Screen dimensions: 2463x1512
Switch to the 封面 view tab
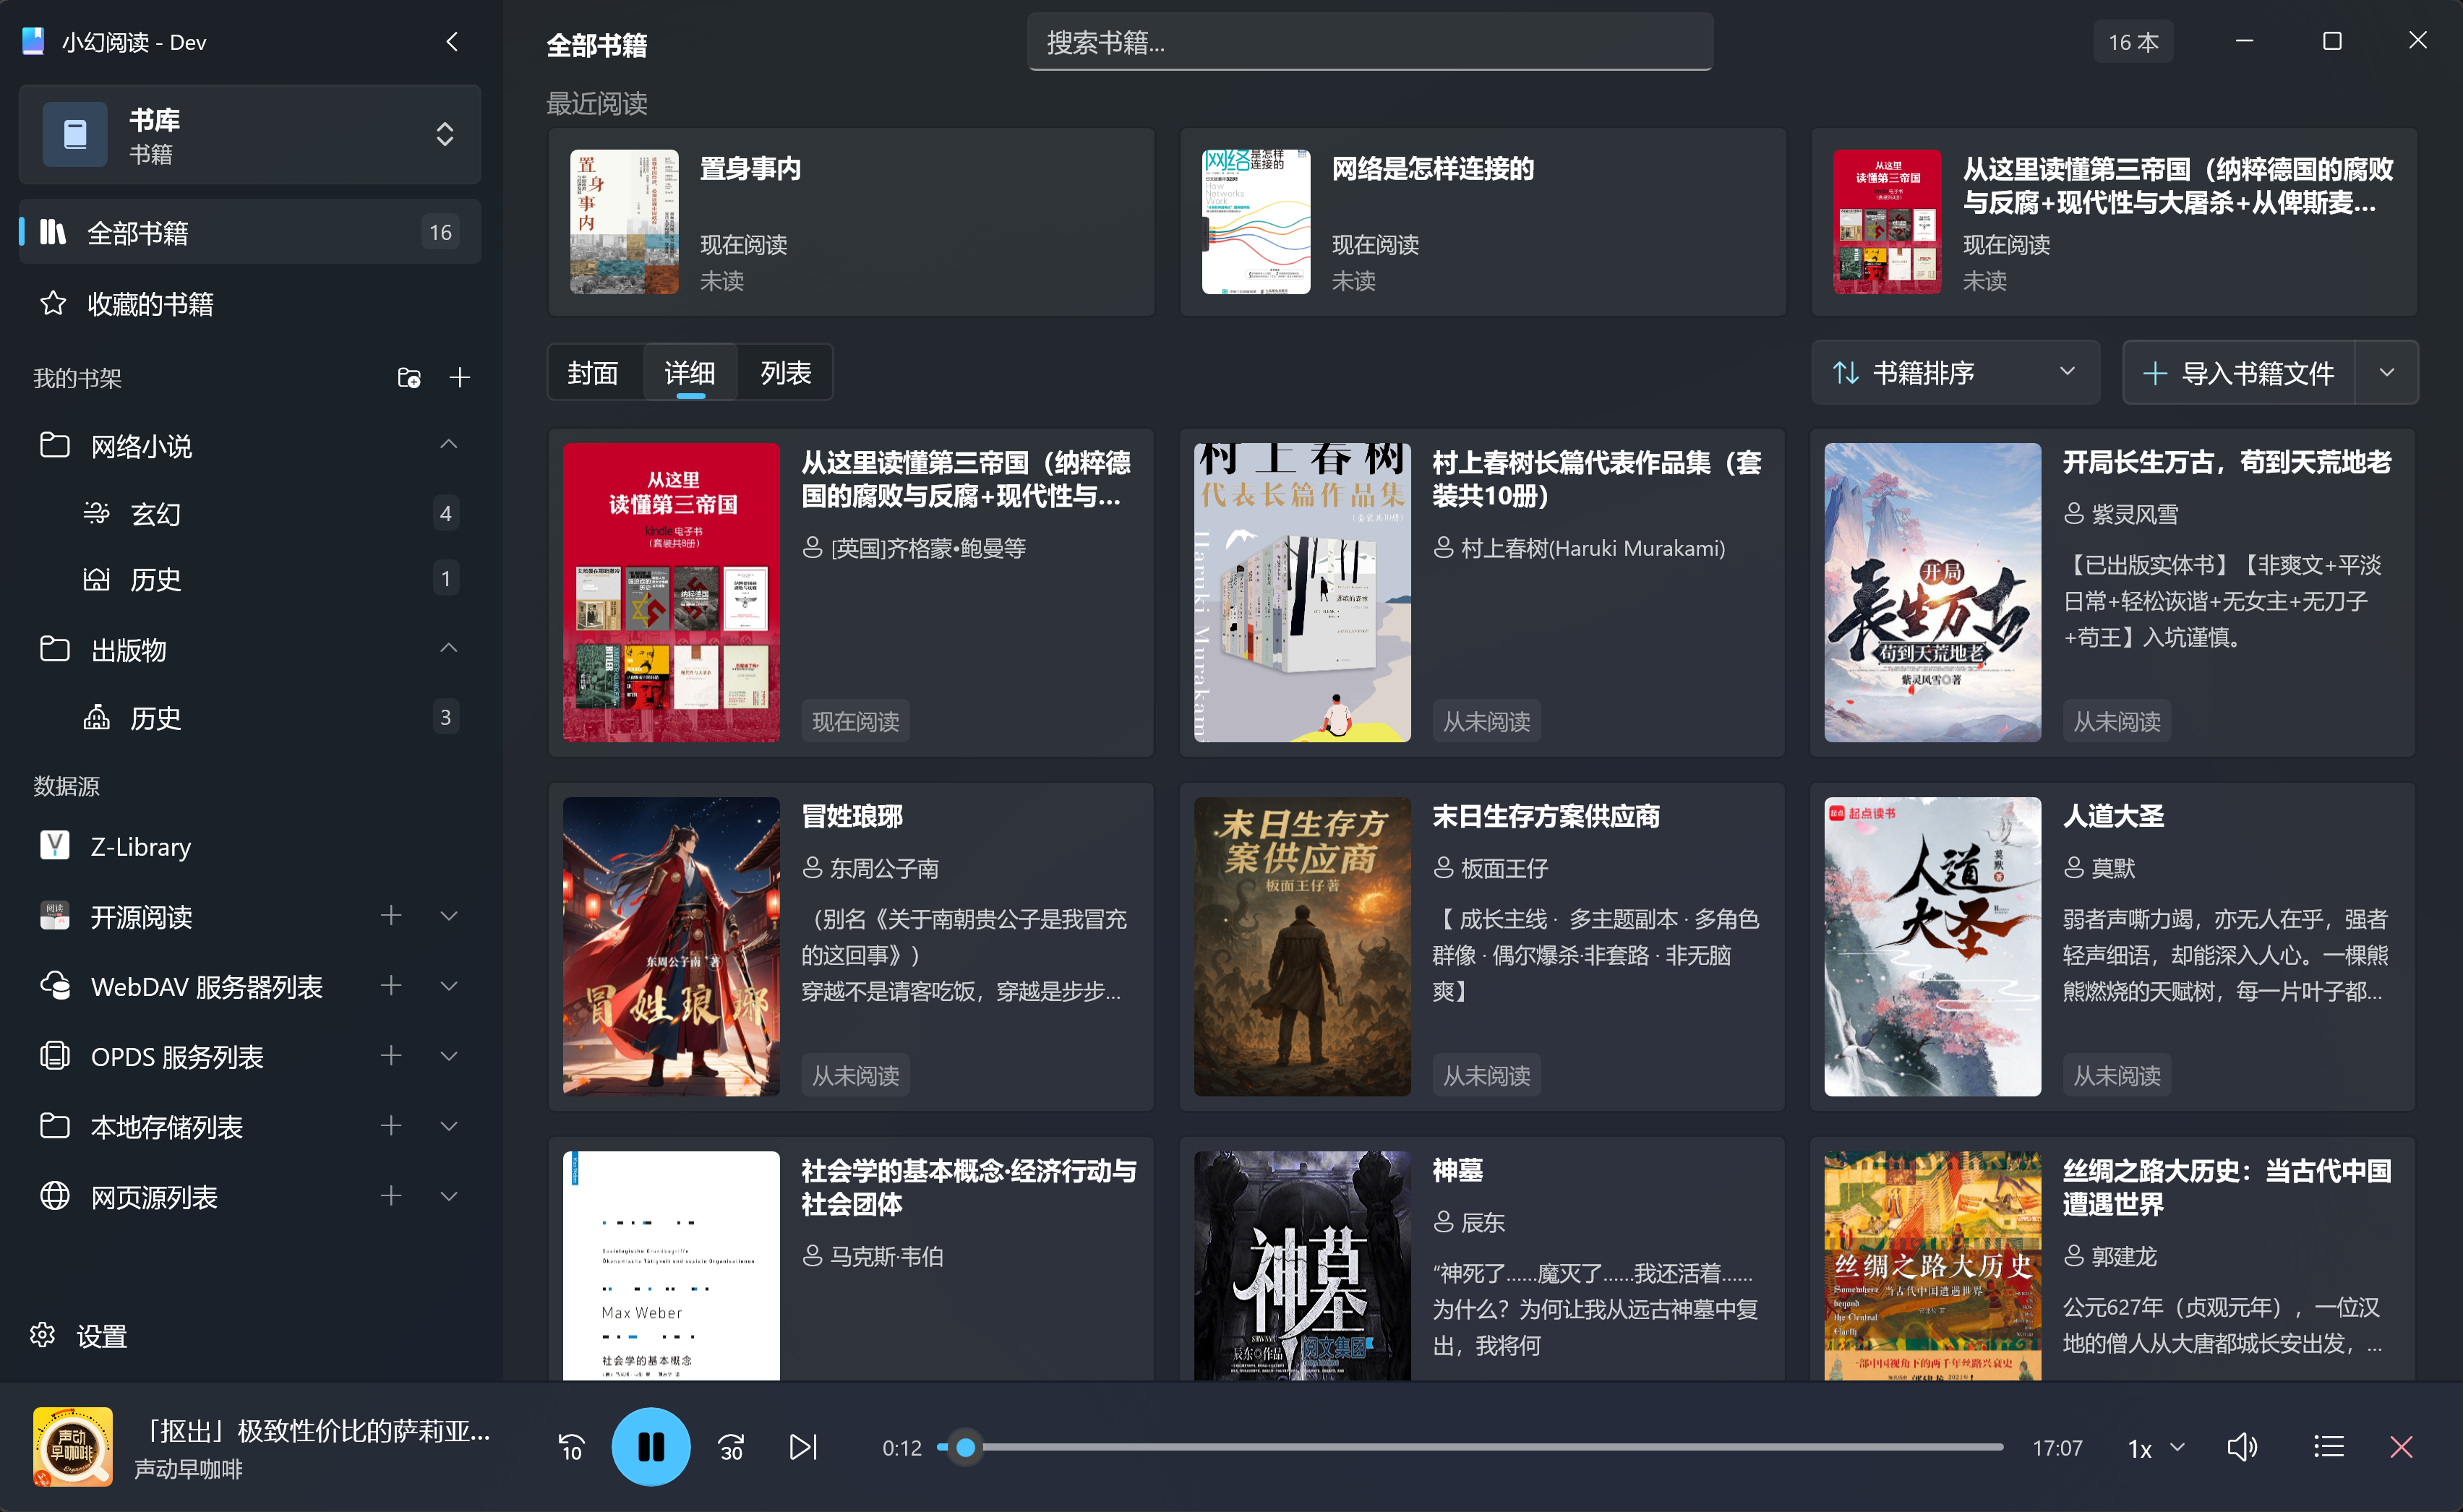[592, 371]
